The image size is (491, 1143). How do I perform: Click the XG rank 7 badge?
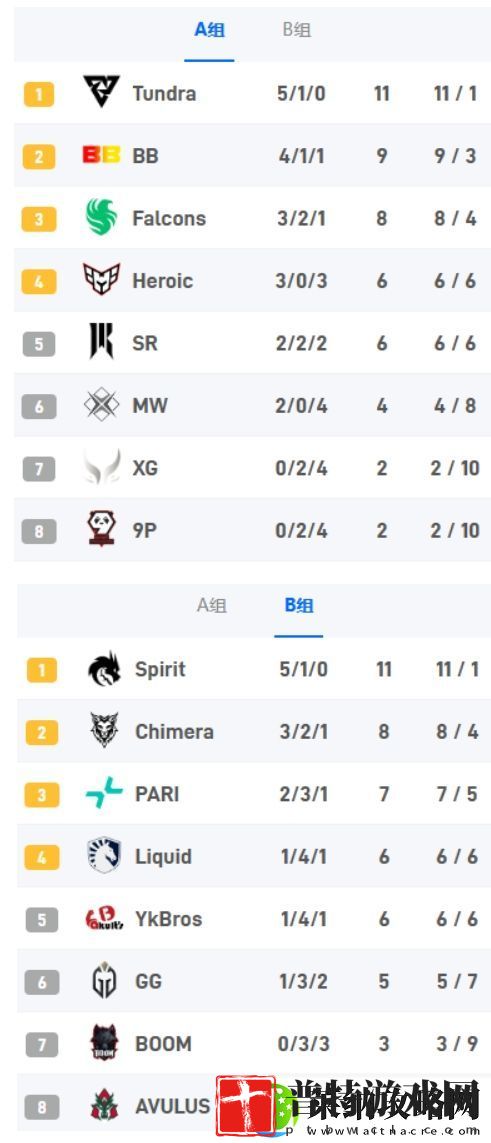39,469
